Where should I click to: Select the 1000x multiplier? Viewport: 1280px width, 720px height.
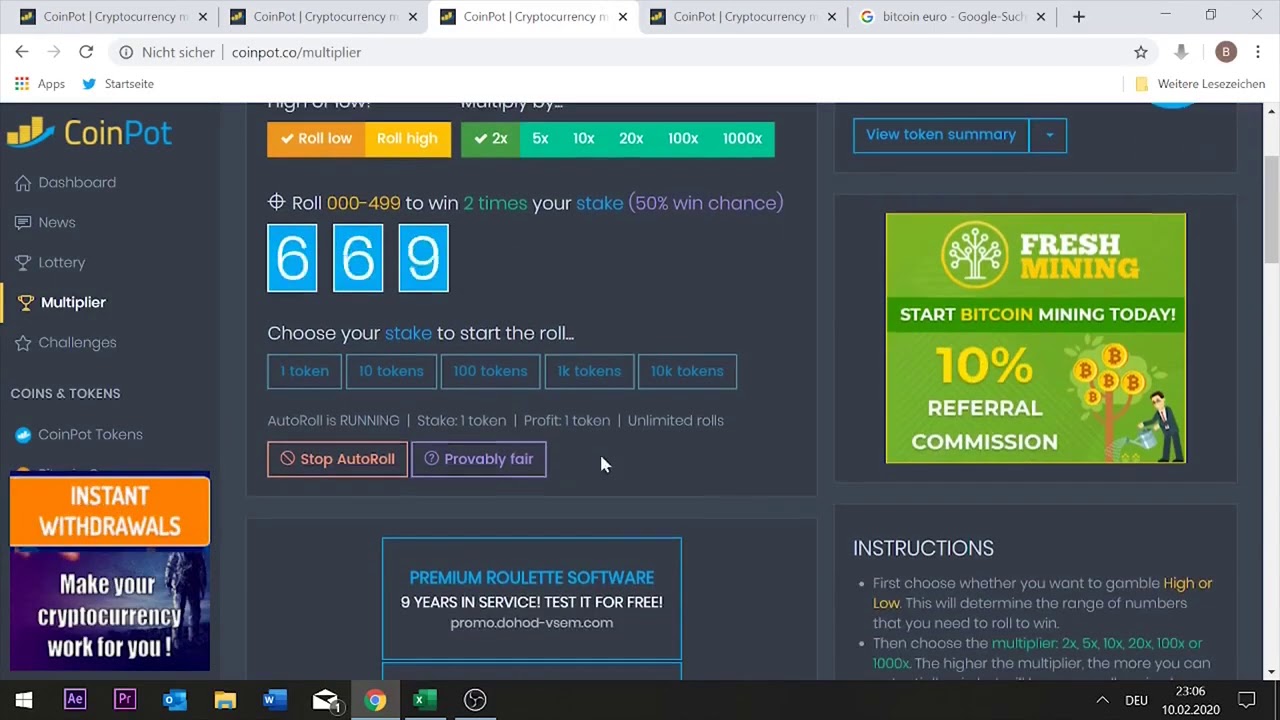click(742, 139)
